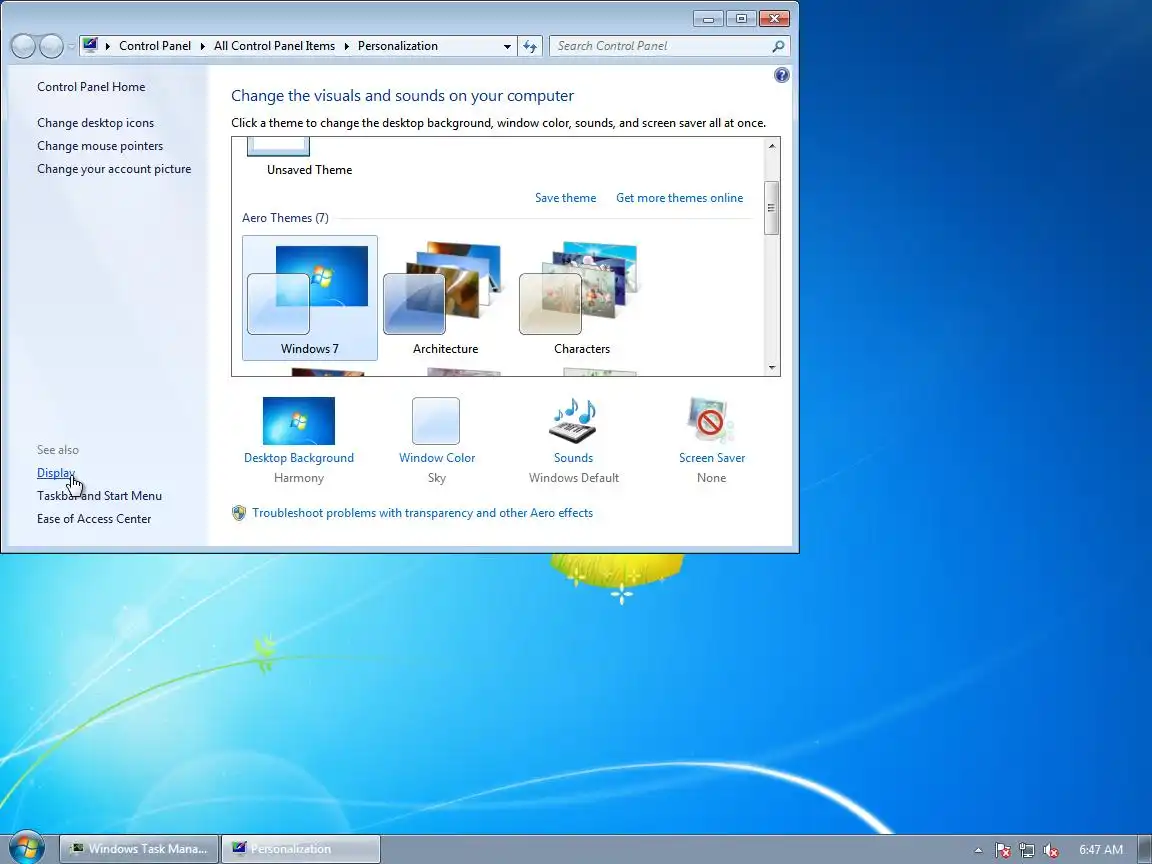
Task: Click the Window Color text link
Action: click(436, 458)
